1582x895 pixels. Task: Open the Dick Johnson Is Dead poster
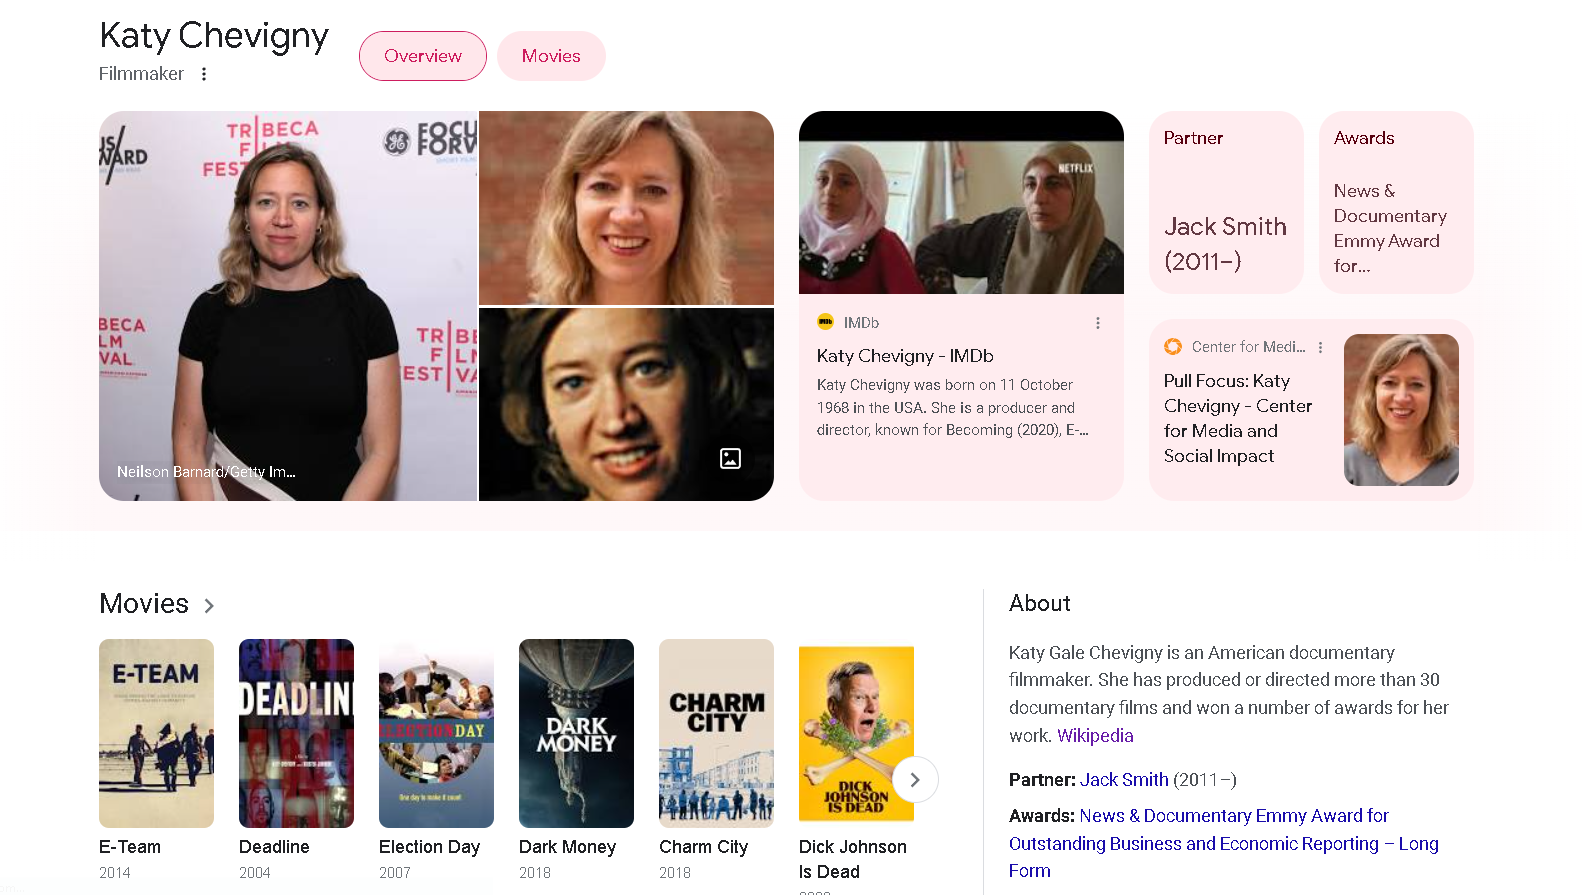coord(856,733)
